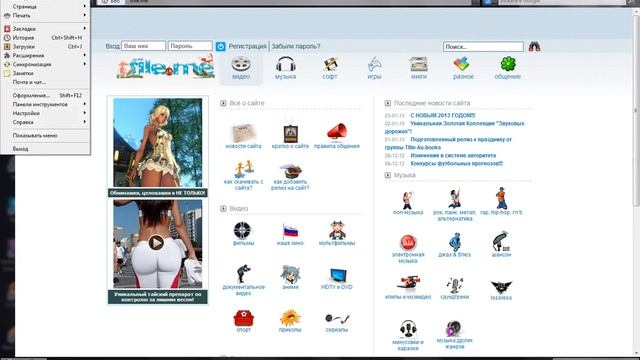Open наше кино flag icon
This screenshot has width=640, height=360.
[290, 231]
